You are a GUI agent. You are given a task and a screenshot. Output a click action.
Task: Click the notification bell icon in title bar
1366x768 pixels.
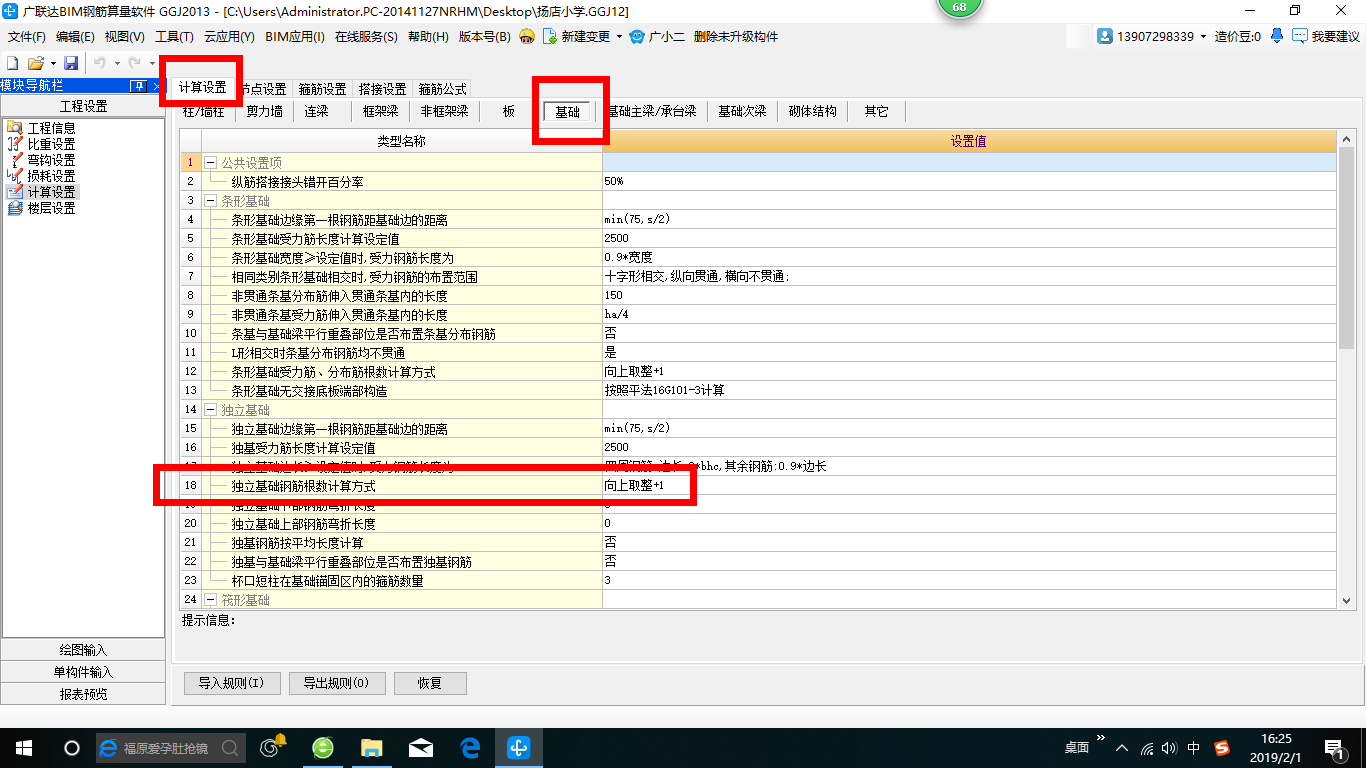pos(1277,36)
